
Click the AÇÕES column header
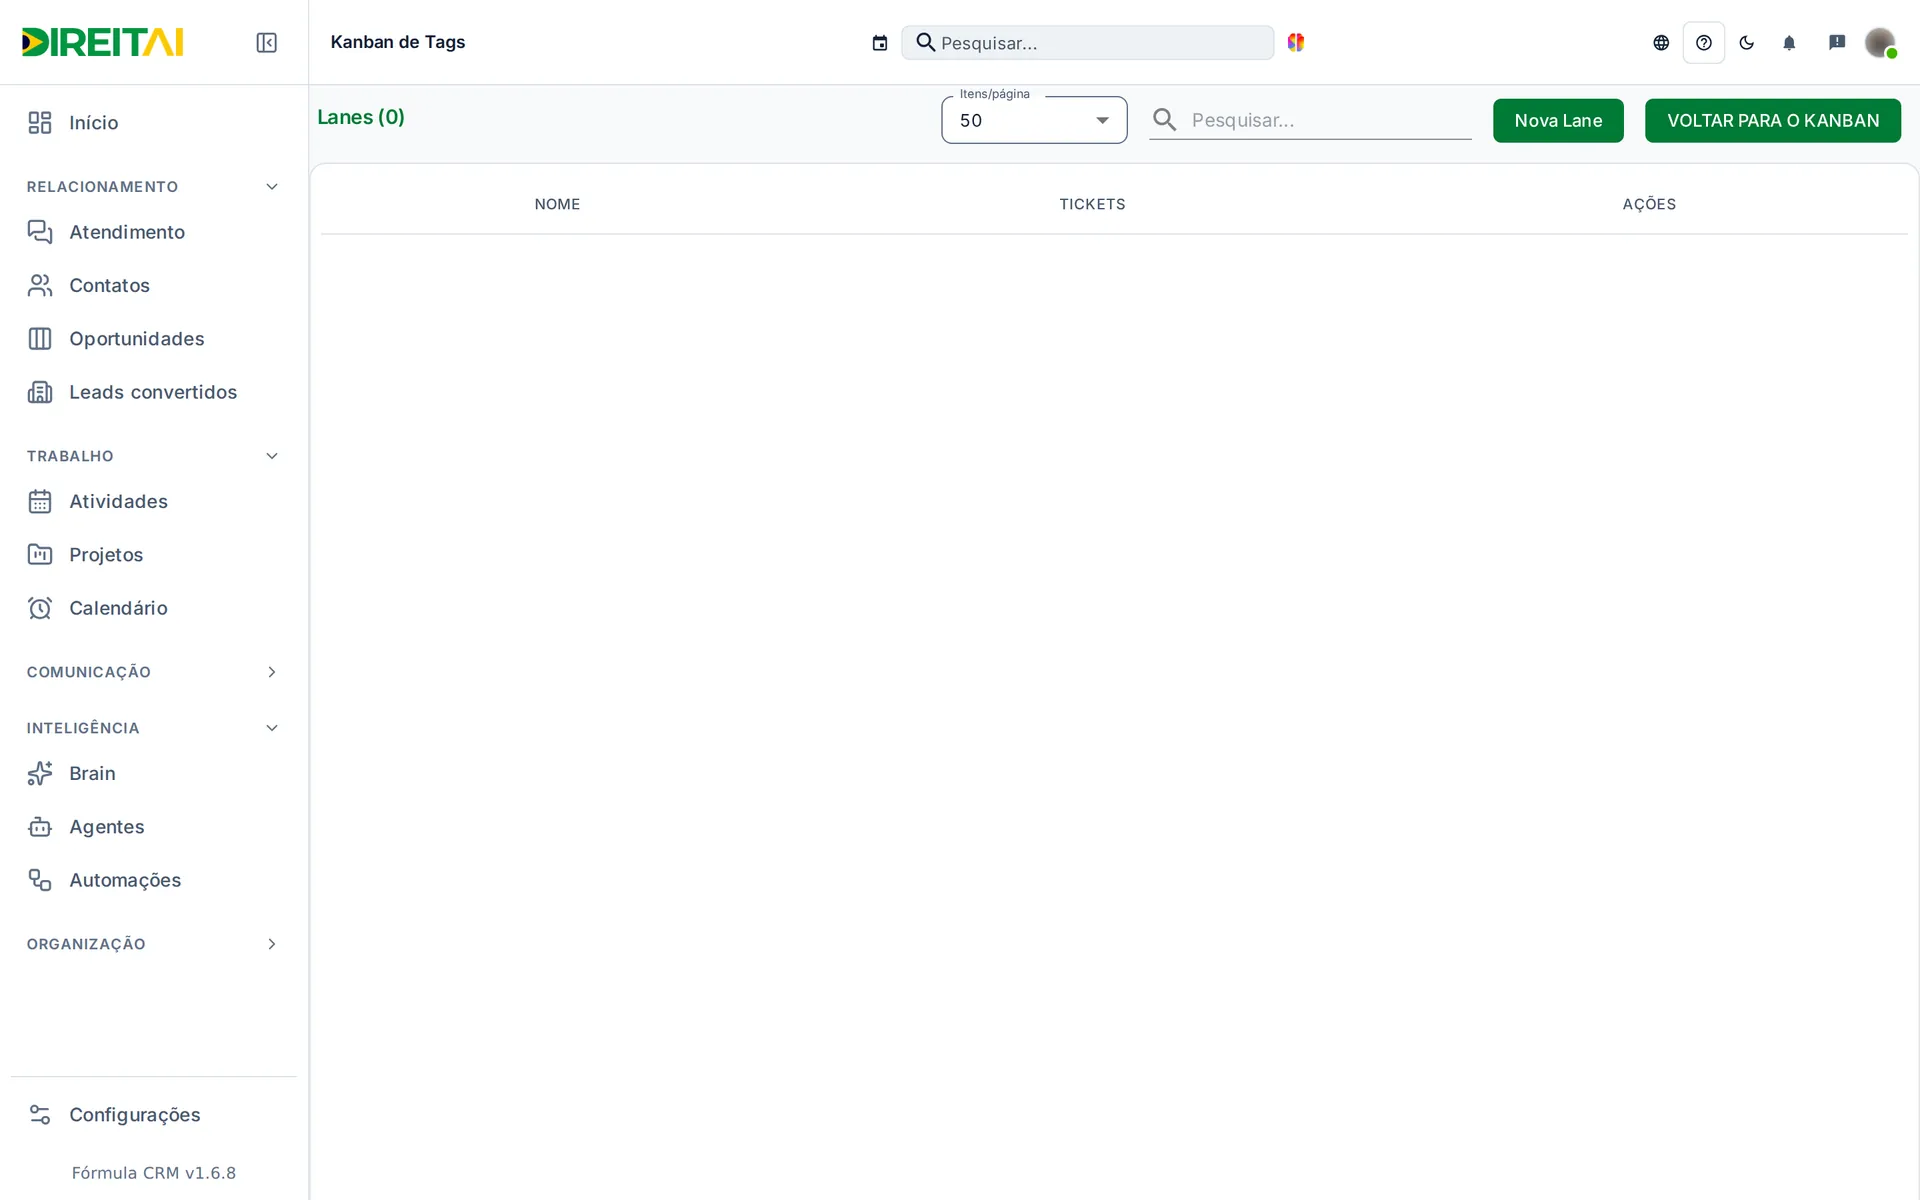point(1649,204)
